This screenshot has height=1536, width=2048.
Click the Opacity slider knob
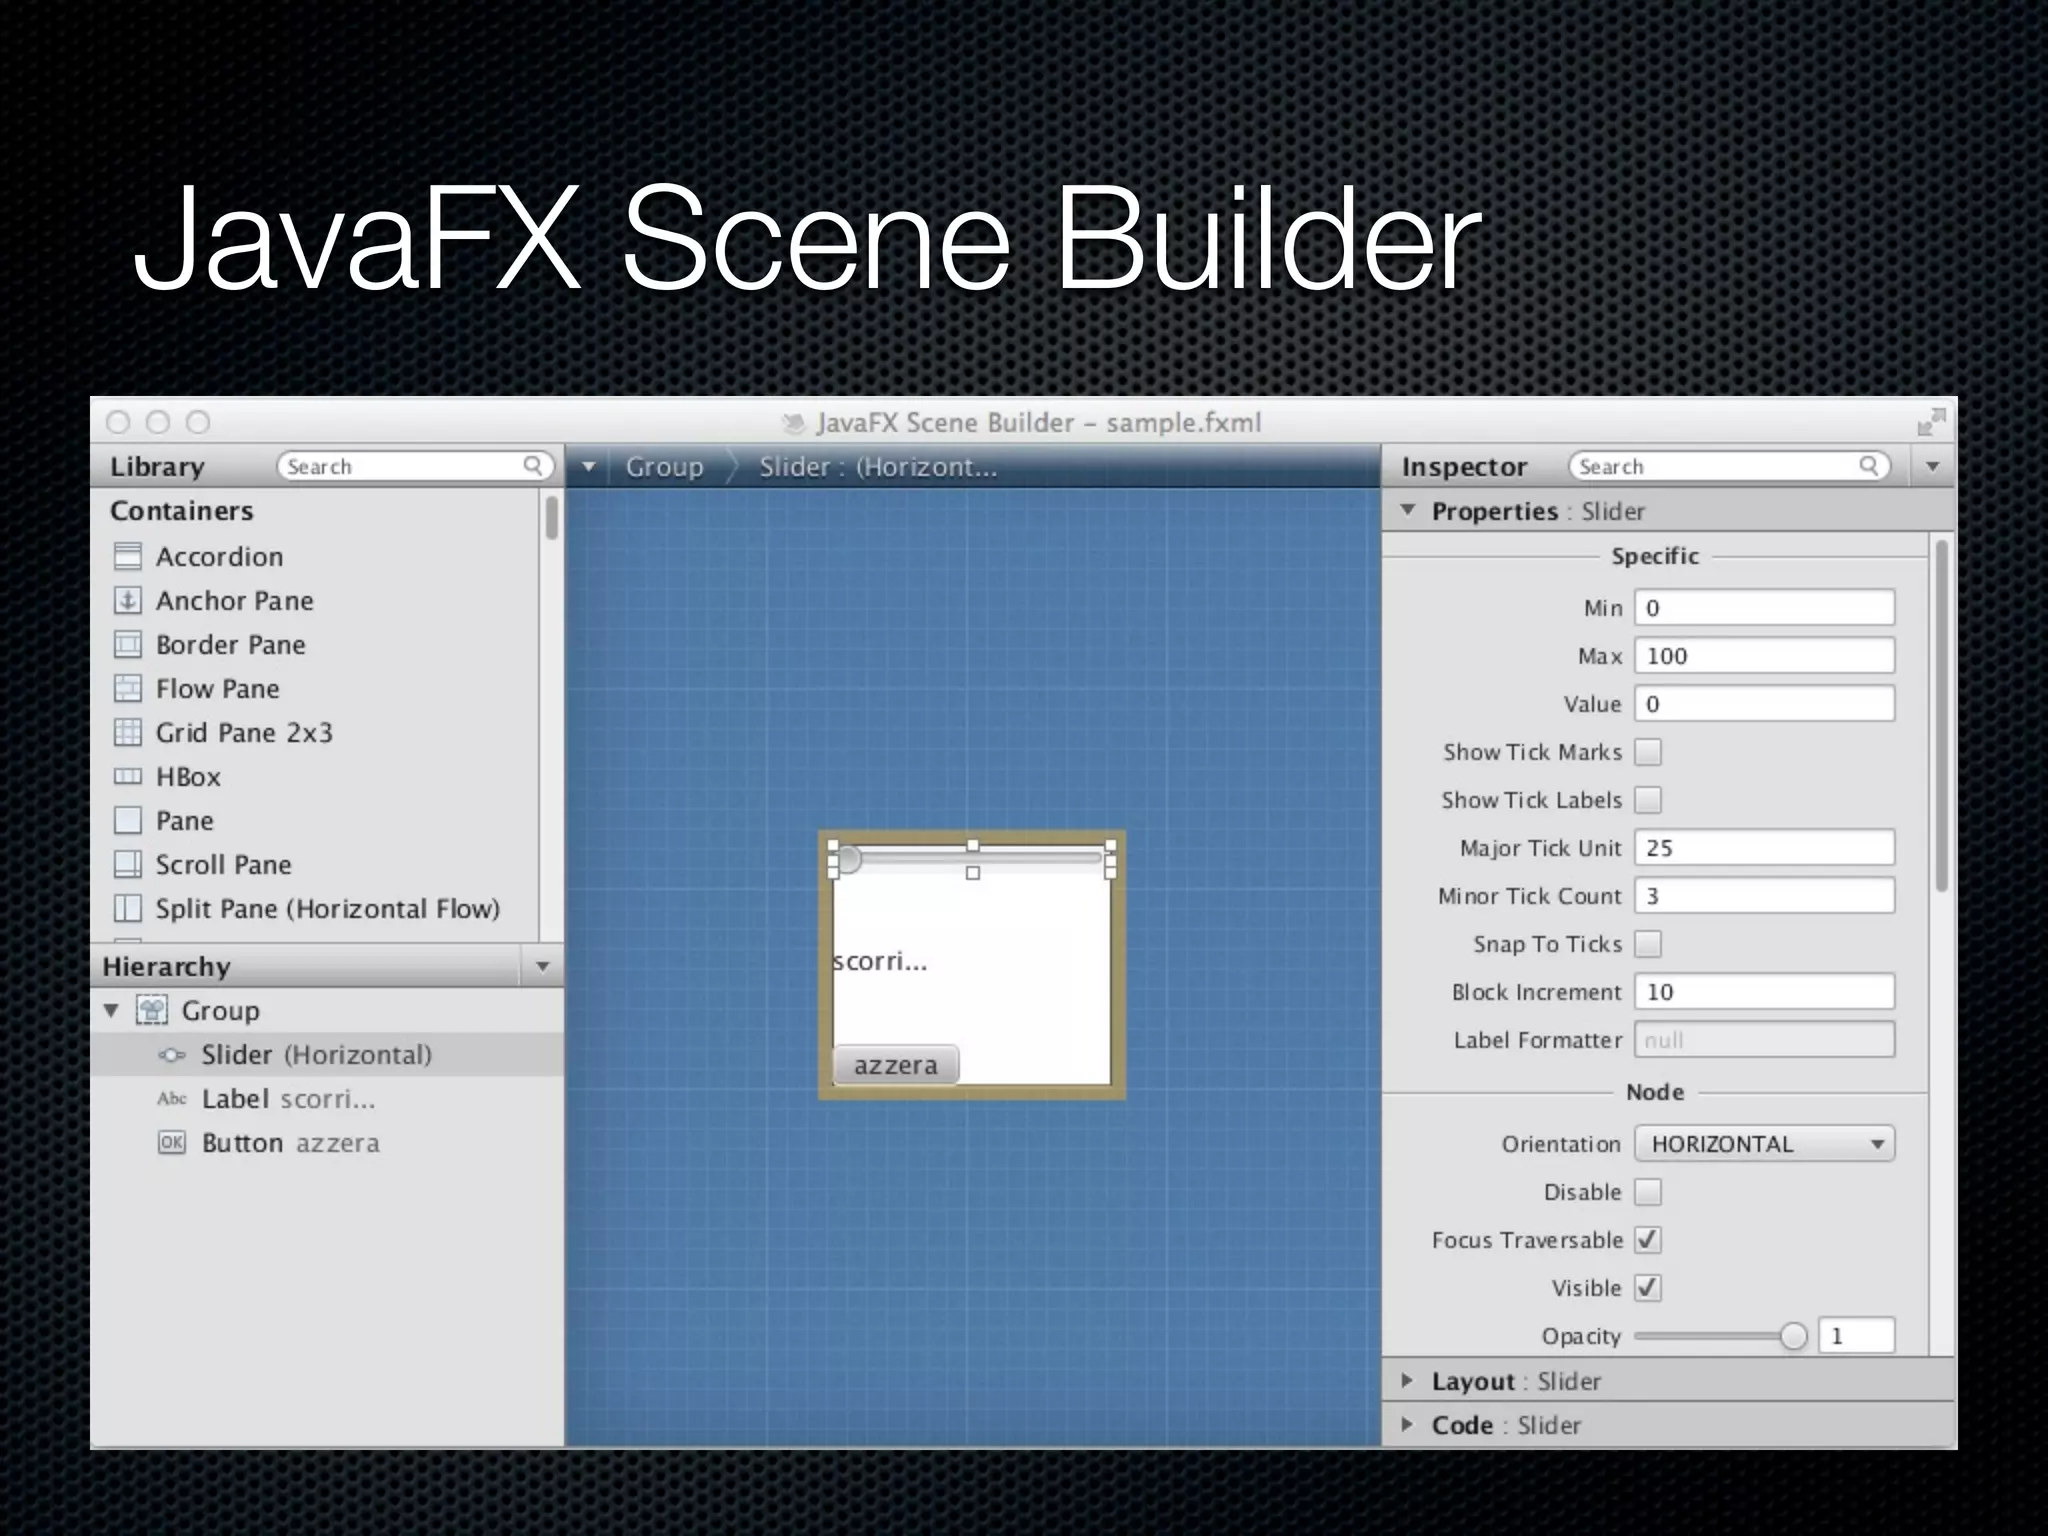[1793, 1336]
